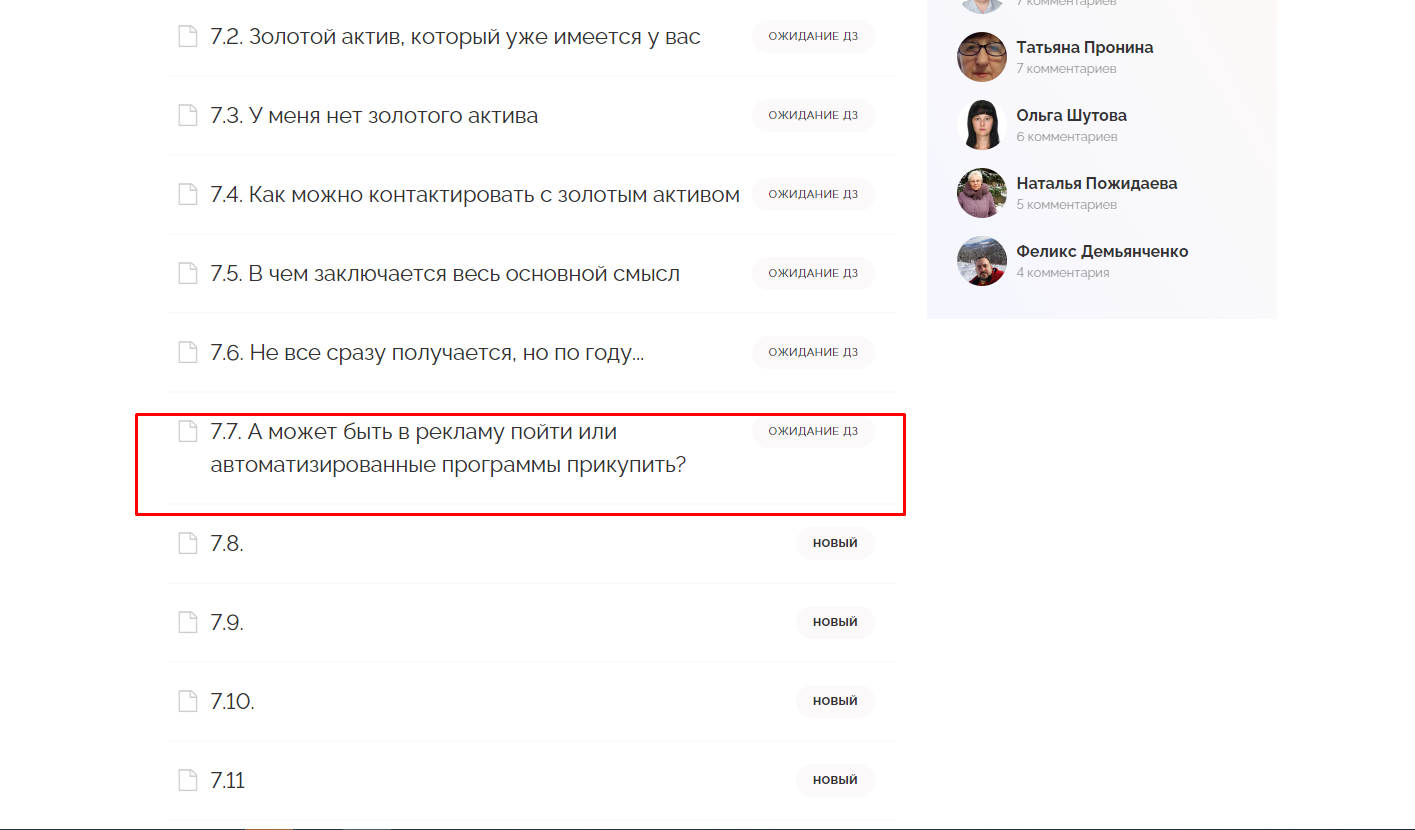Click document icon beside lesson 7.3
1415x830 pixels.
187,116
